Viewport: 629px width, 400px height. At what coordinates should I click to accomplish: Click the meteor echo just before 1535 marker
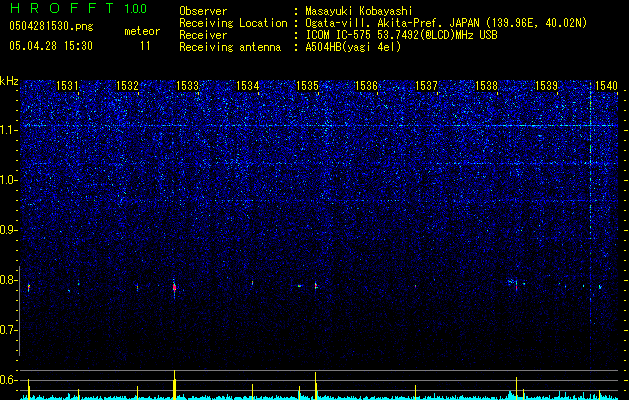tap(316, 286)
